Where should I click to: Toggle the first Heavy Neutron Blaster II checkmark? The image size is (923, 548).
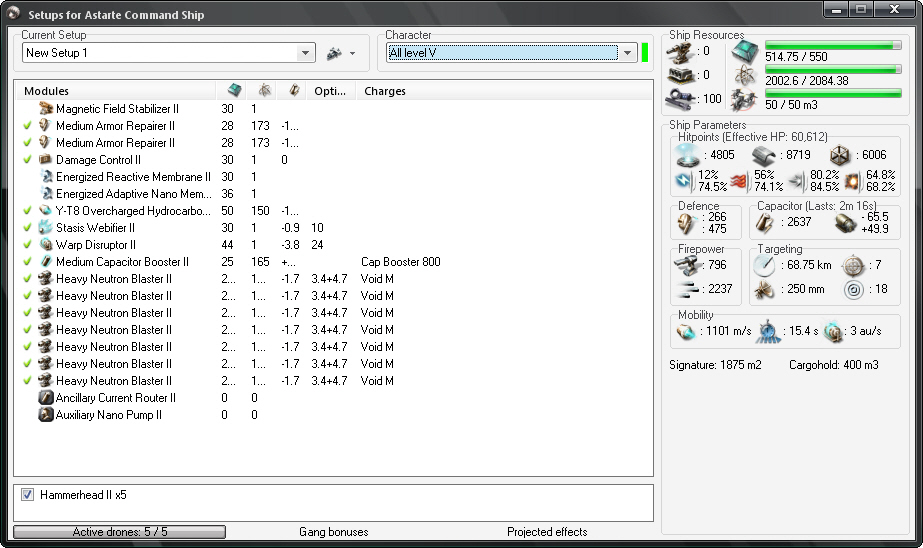[x=27, y=279]
